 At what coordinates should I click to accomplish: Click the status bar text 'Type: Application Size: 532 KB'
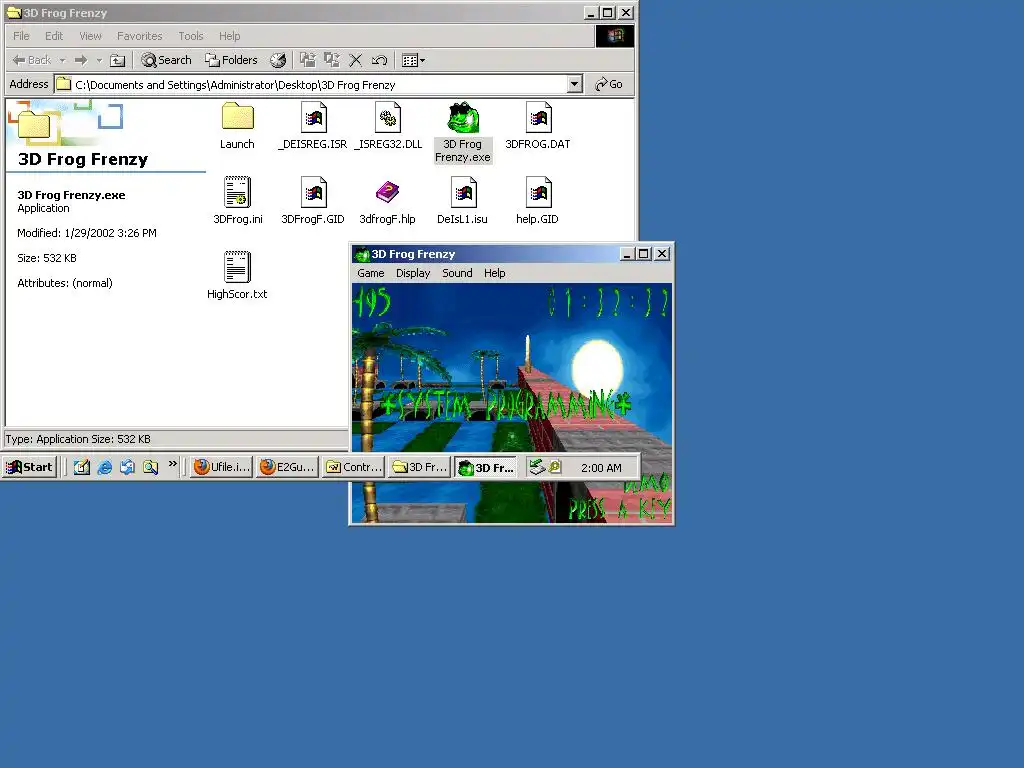pyautogui.click(x=78, y=439)
